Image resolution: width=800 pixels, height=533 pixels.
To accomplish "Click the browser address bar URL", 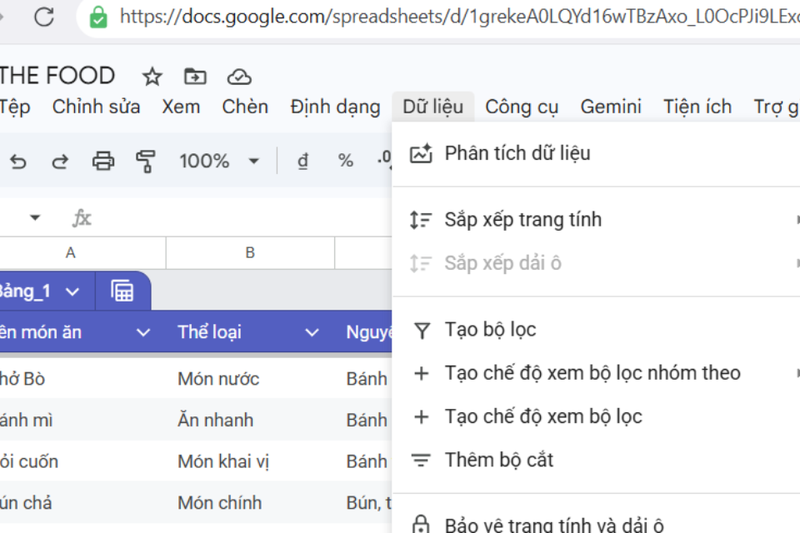I will click(x=459, y=17).
